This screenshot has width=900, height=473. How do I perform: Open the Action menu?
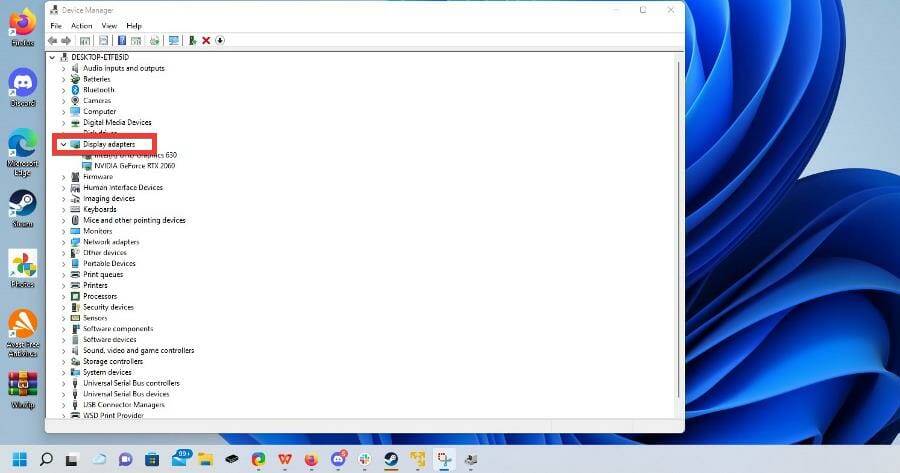tap(82, 26)
